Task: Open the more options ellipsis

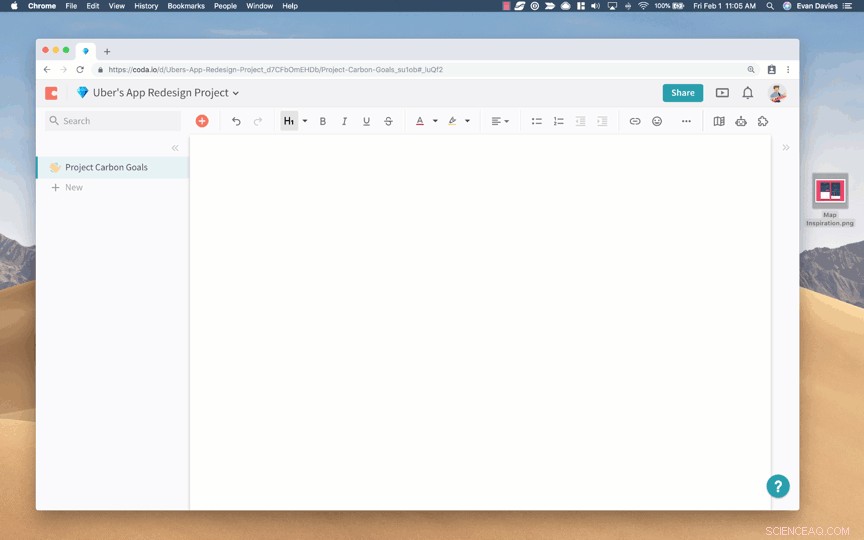Action: coord(686,121)
